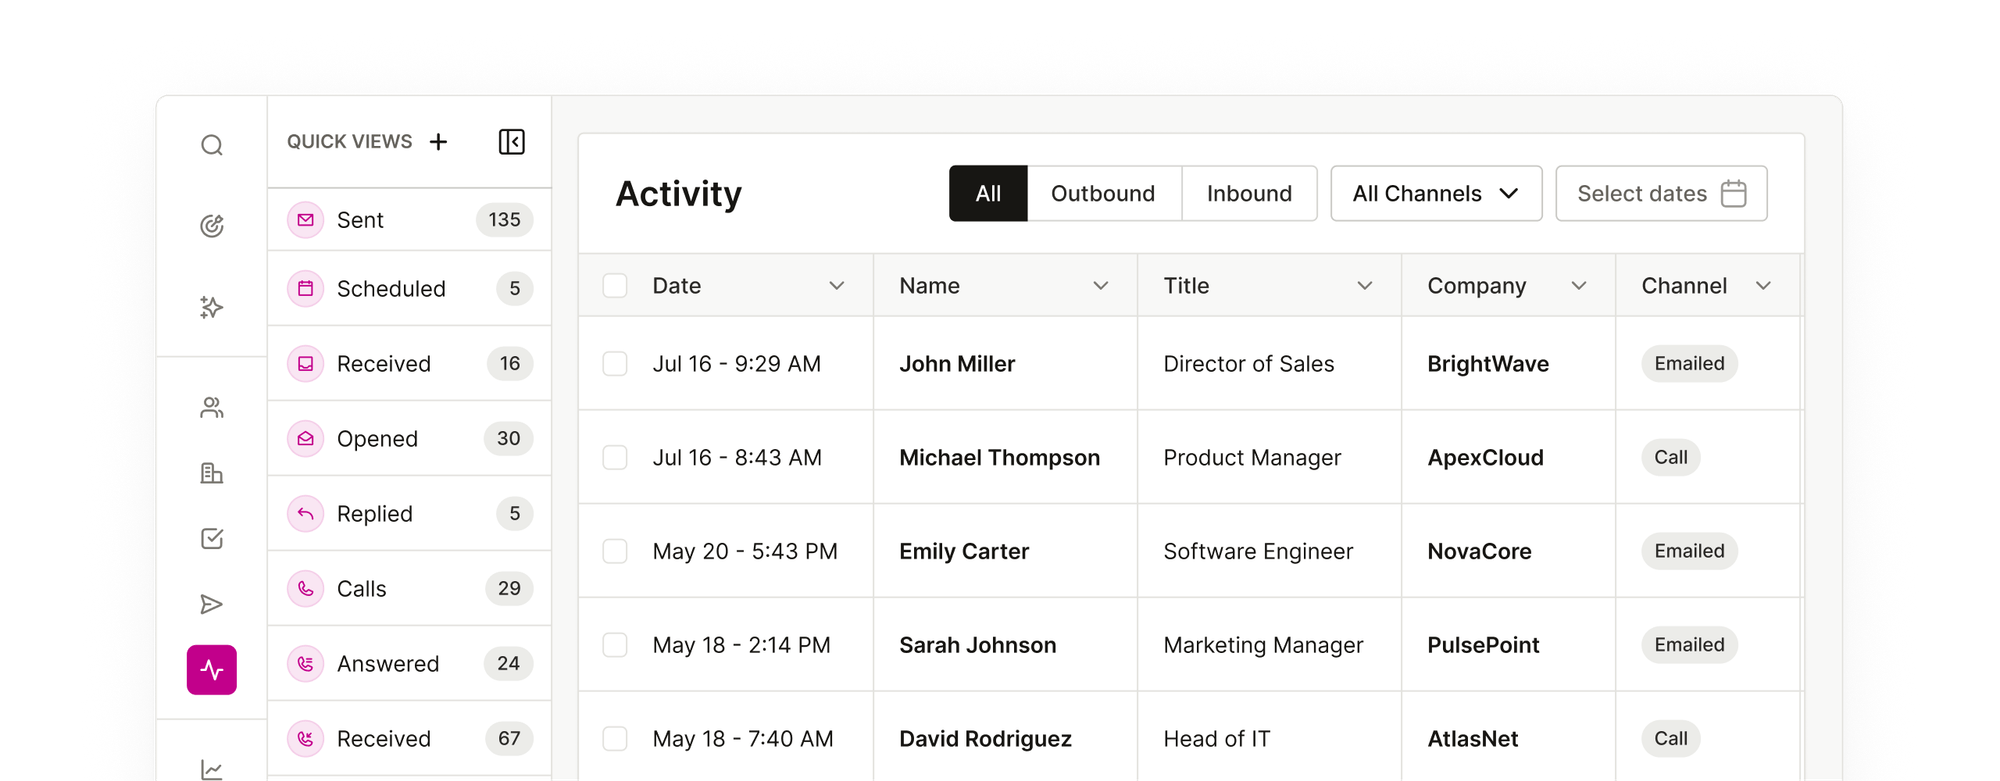
Task: Open search from the sidebar magnifier icon
Action: [x=211, y=146]
